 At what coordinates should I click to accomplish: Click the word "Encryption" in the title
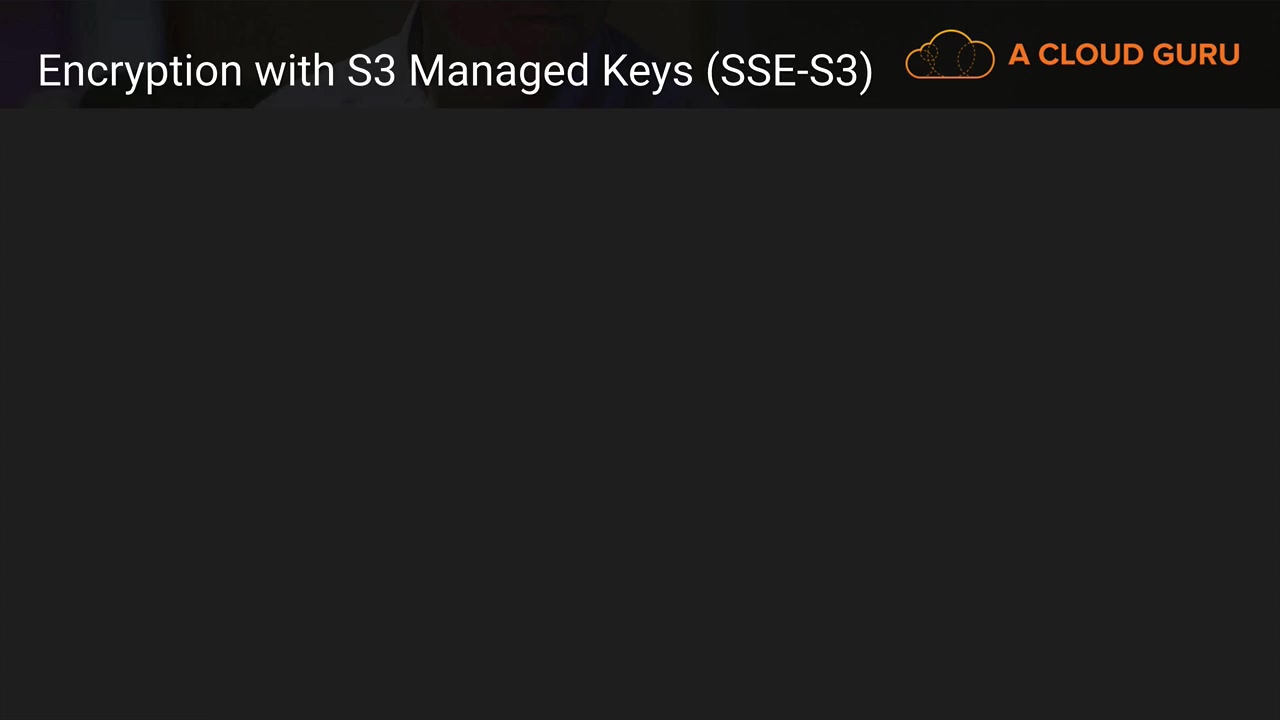click(x=139, y=72)
